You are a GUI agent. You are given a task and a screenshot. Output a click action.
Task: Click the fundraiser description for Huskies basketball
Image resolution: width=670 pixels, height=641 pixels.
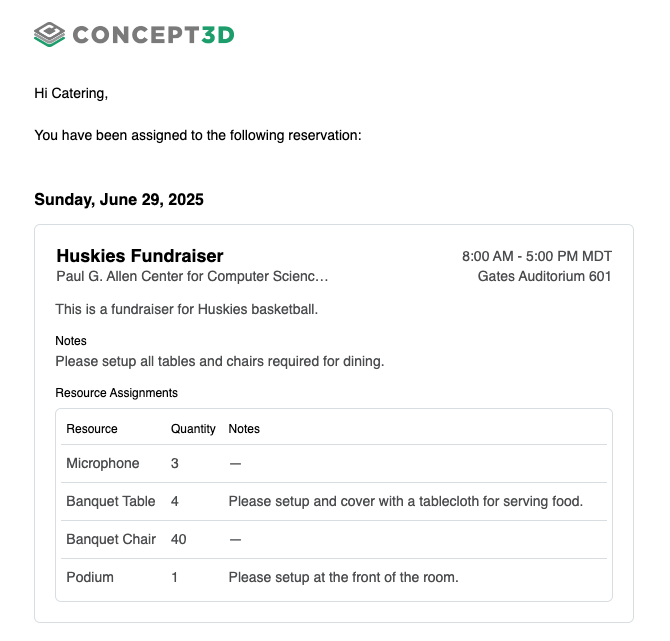point(186,309)
